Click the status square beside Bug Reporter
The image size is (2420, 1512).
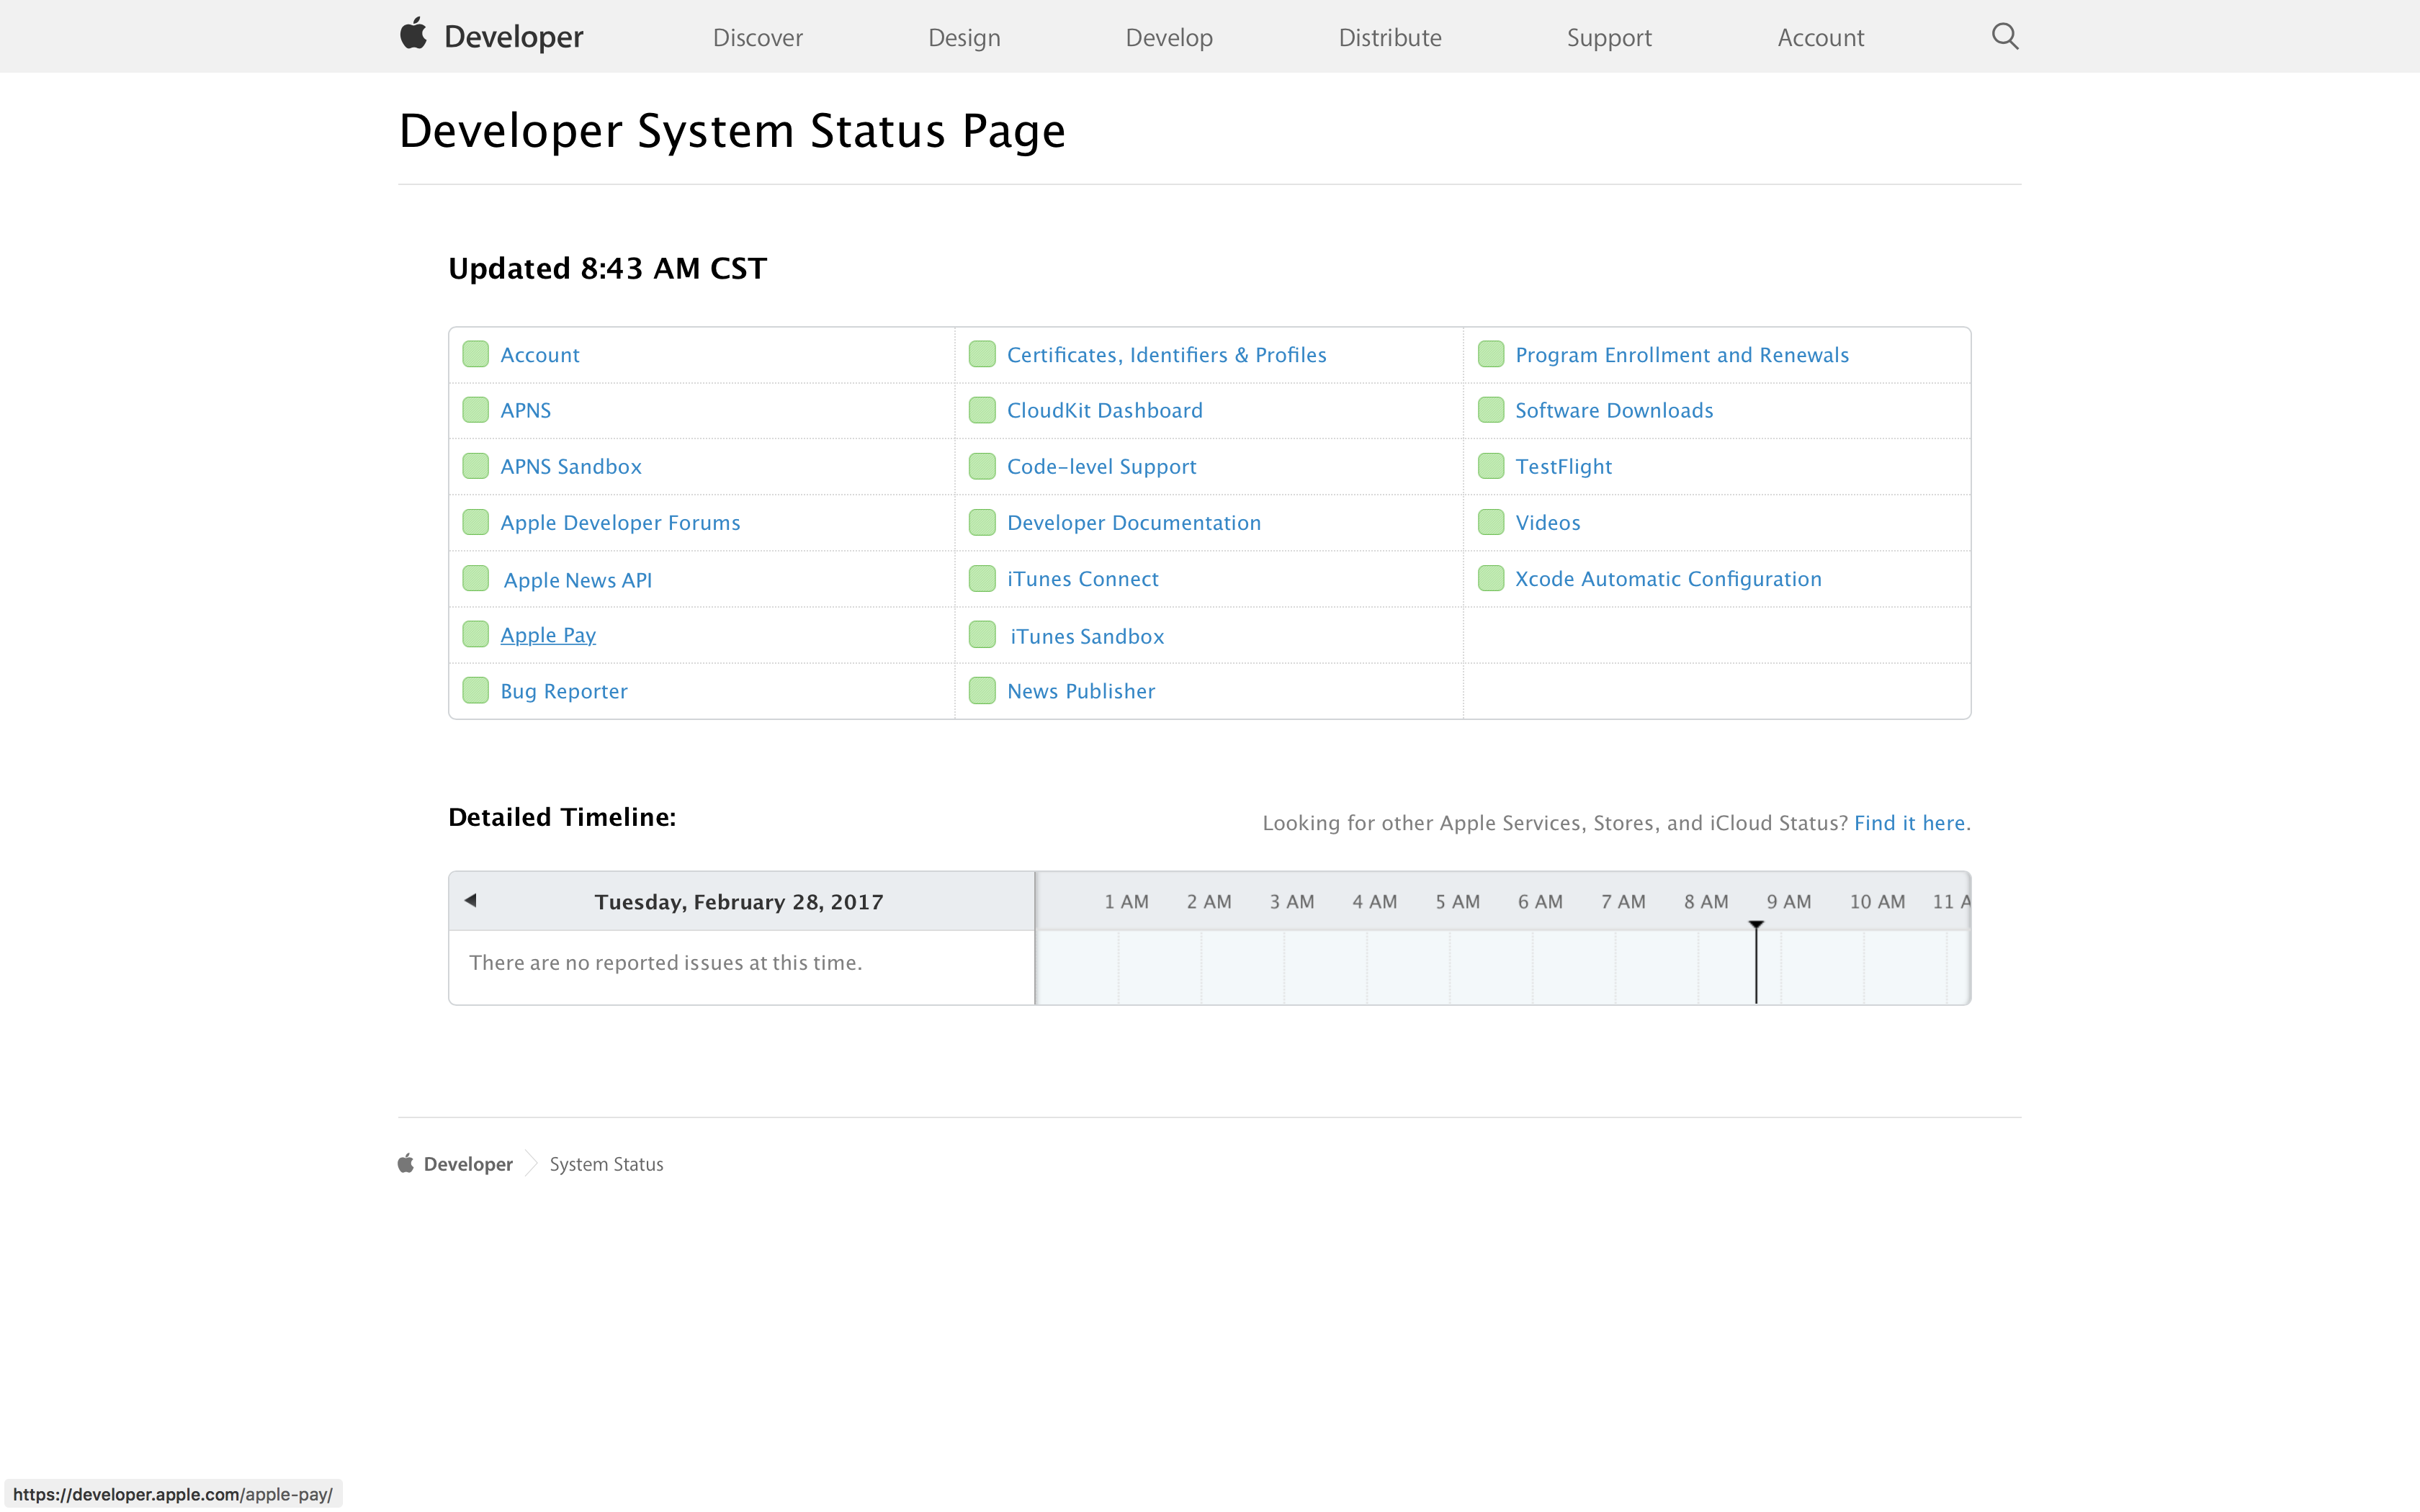pos(476,690)
